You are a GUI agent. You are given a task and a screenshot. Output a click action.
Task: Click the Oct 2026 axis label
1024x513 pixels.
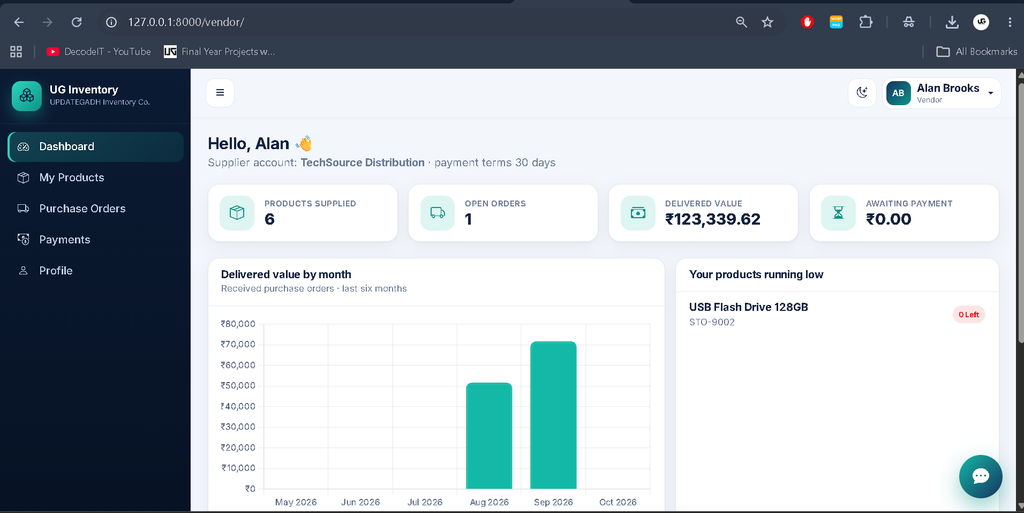(618, 502)
